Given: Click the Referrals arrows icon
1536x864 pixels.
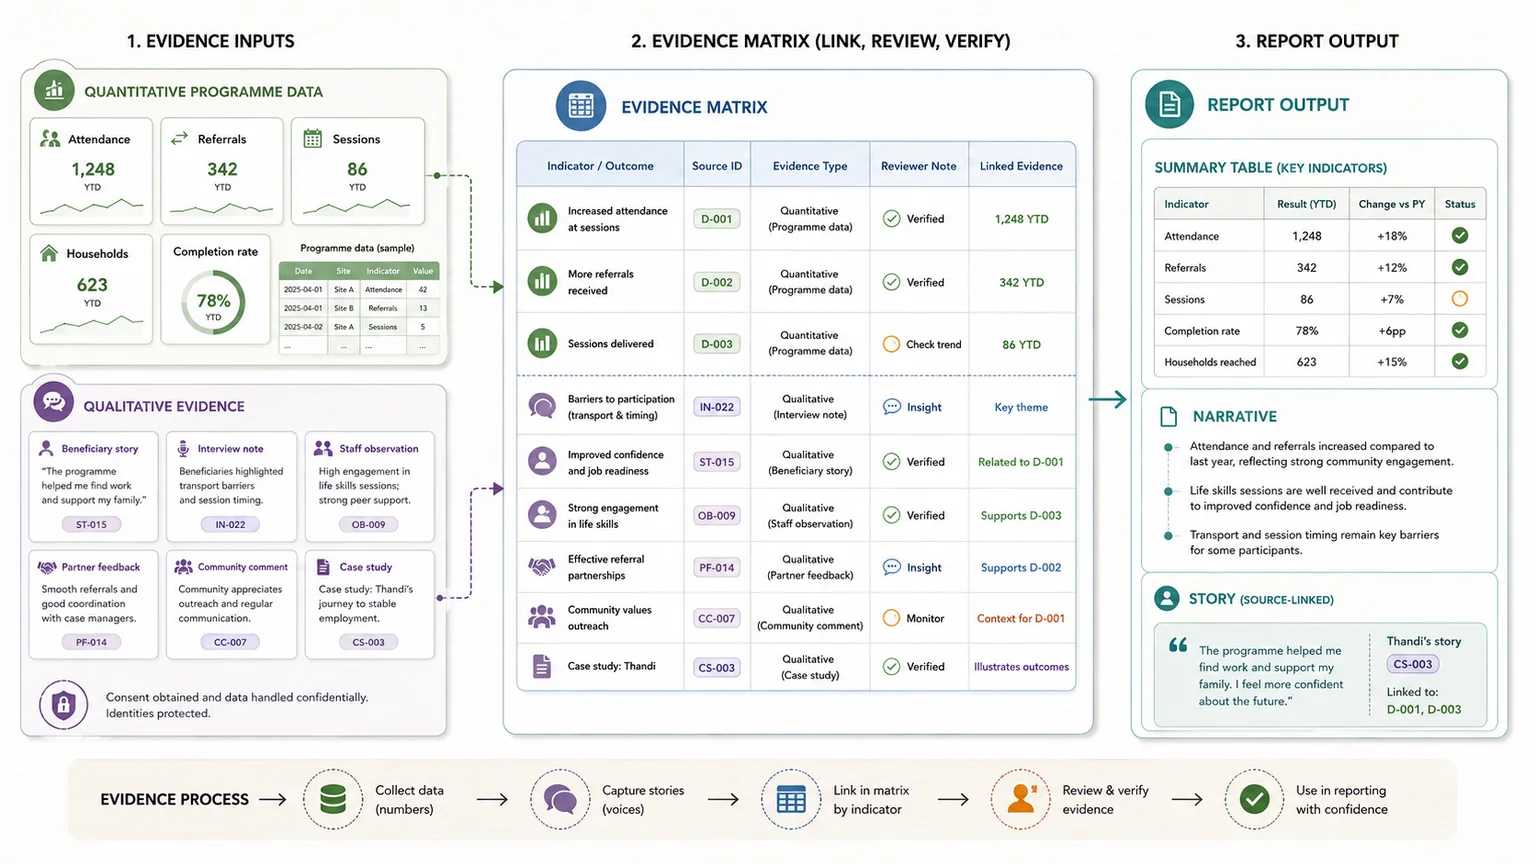Looking at the screenshot, I should point(180,139).
